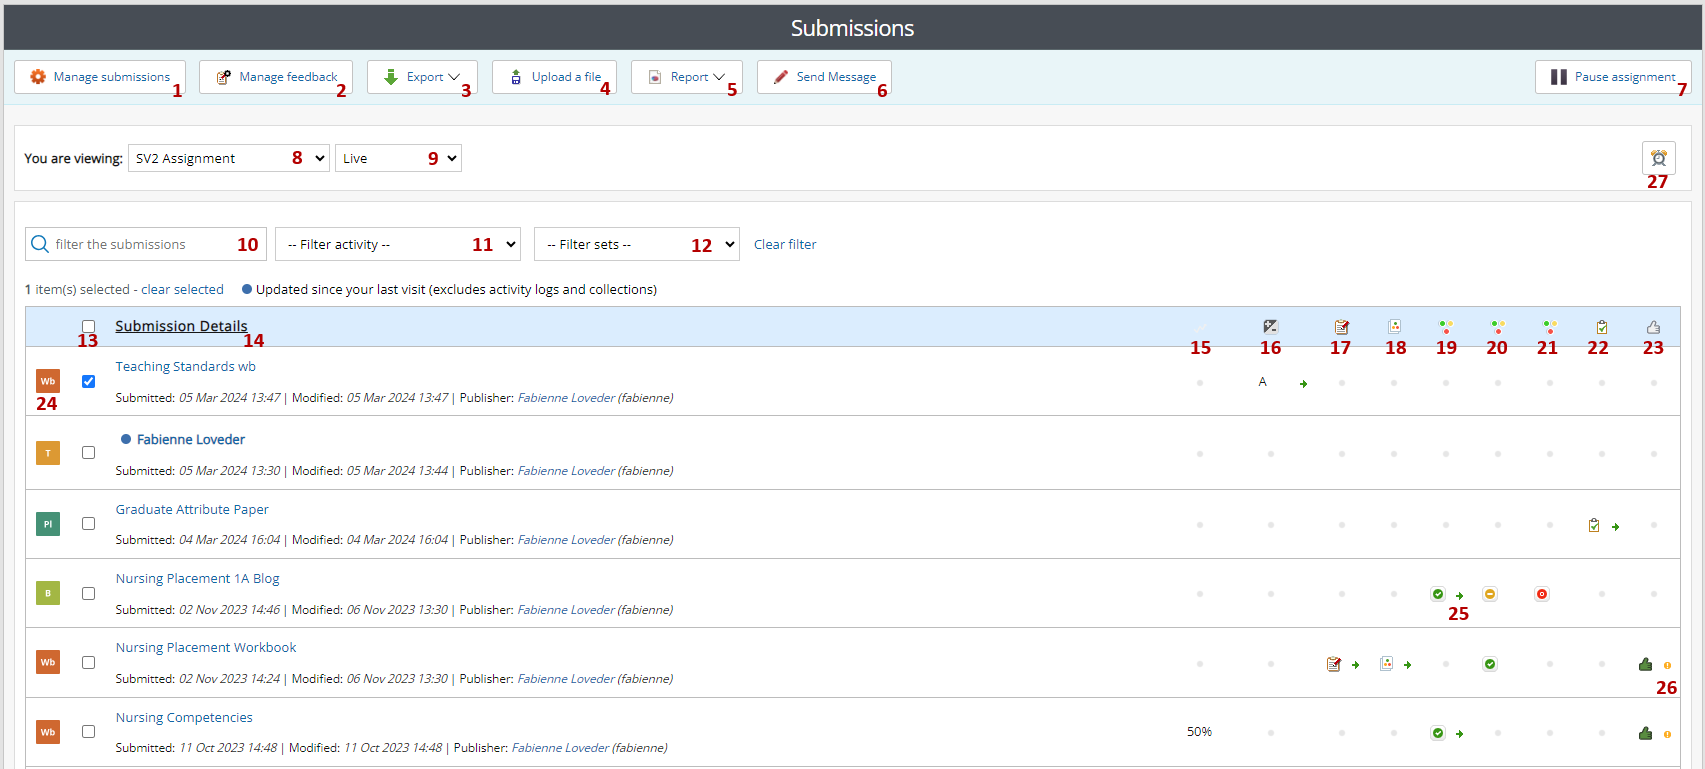This screenshot has height=769, width=1705.
Task: Open the SV2 Assignment dropdown
Action: click(228, 158)
